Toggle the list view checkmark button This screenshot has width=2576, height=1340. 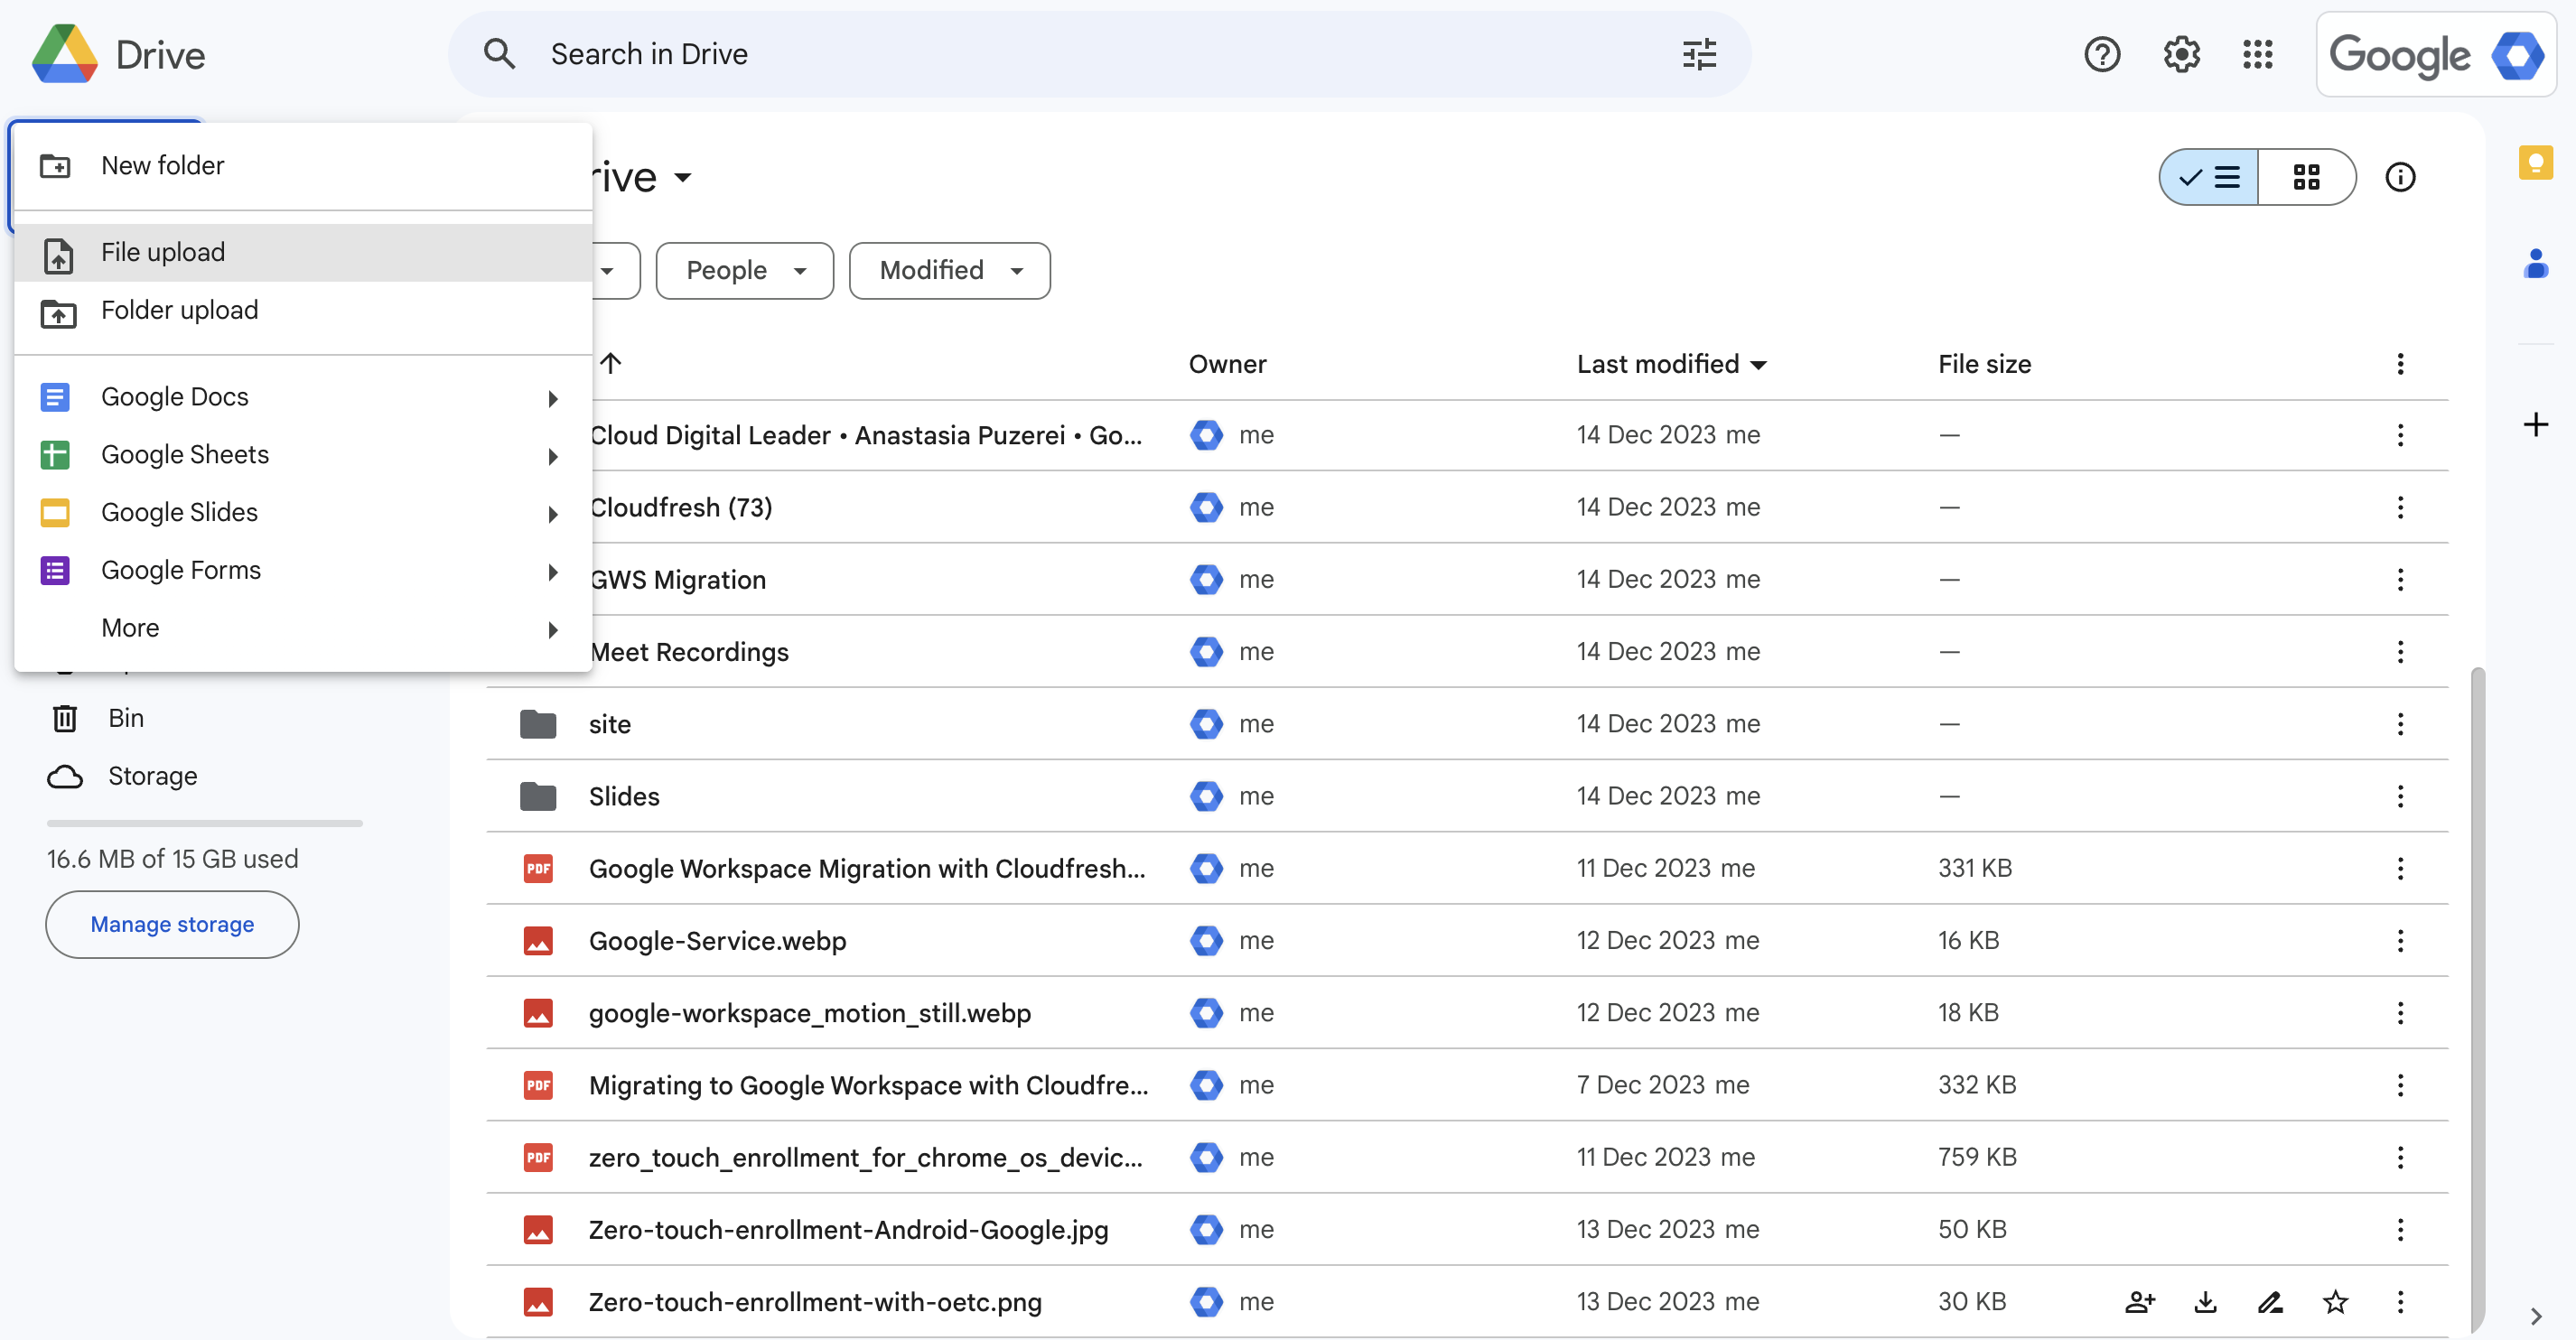2211,175
